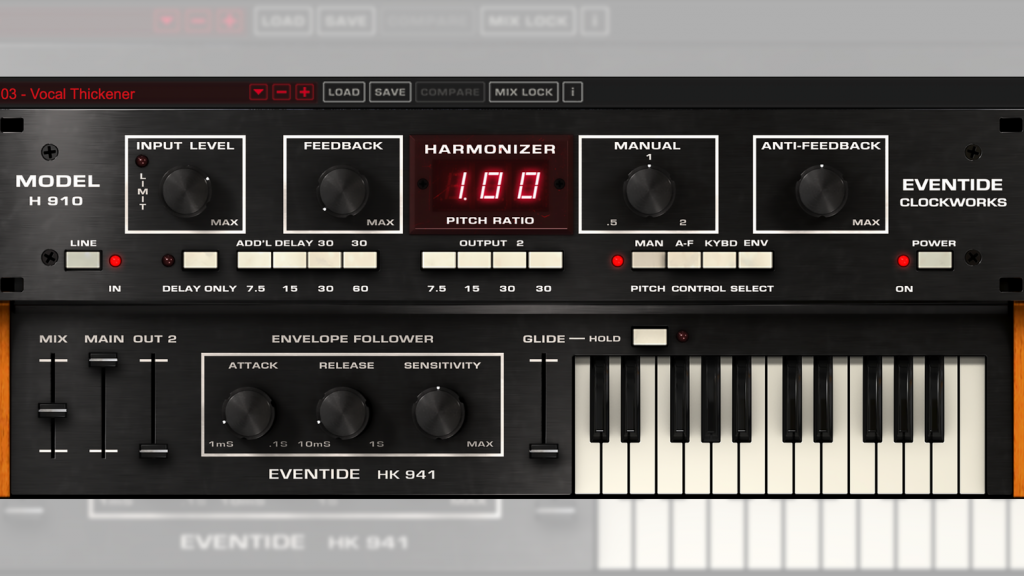Select ENV pitch control
Viewport: 1024px width, 576px height.
pos(756,260)
